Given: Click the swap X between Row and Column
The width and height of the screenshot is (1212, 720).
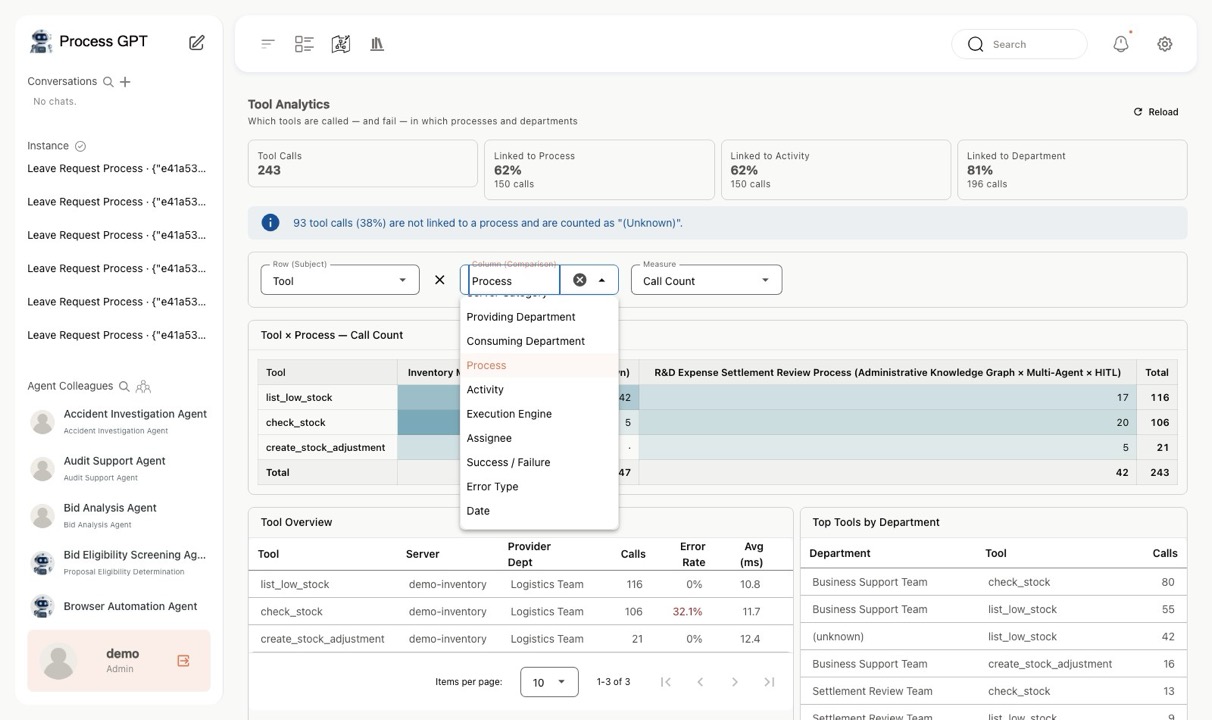Looking at the screenshot, I should [x=439, y=280].
